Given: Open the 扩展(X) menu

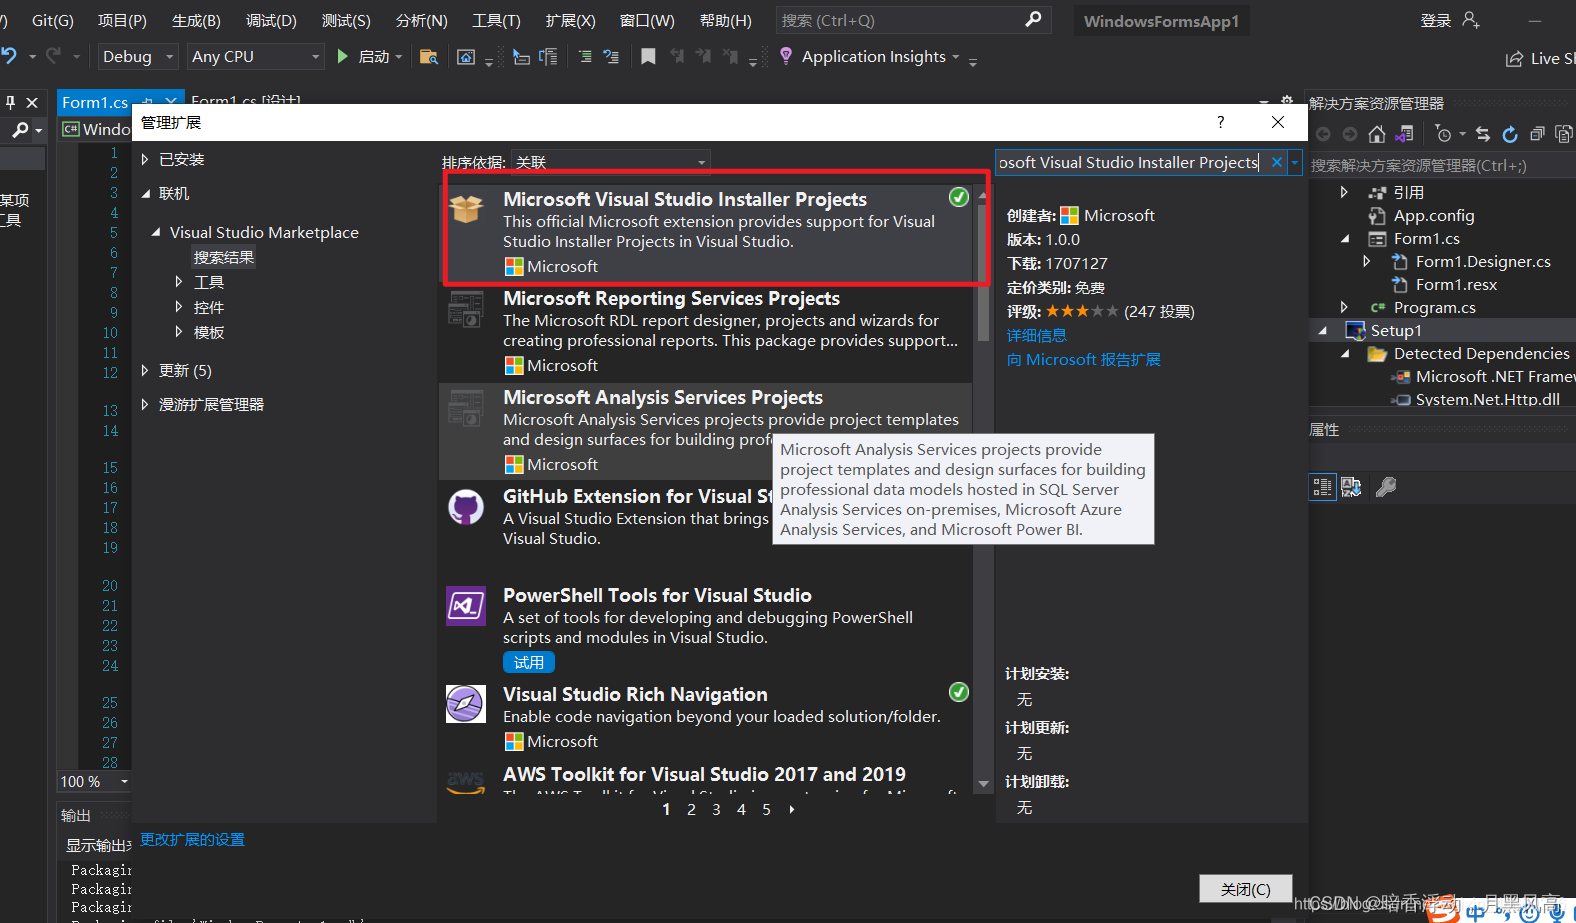Looking at the screenshot, I should pos(570,20).
